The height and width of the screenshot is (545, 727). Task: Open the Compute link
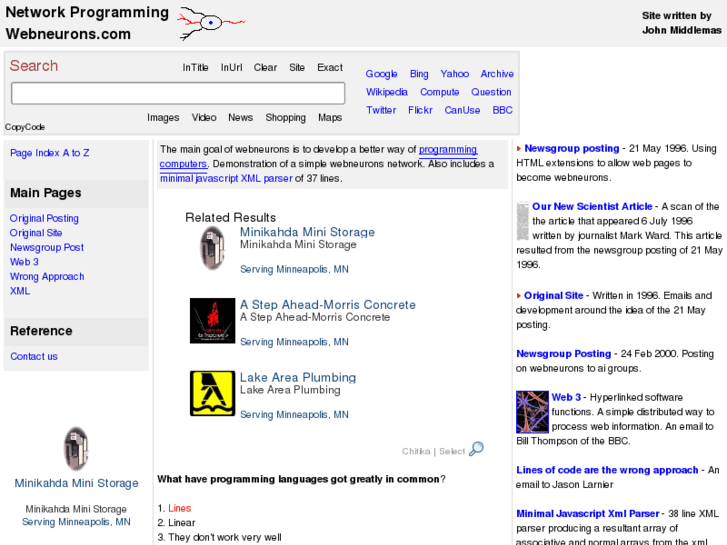(440, 92)
